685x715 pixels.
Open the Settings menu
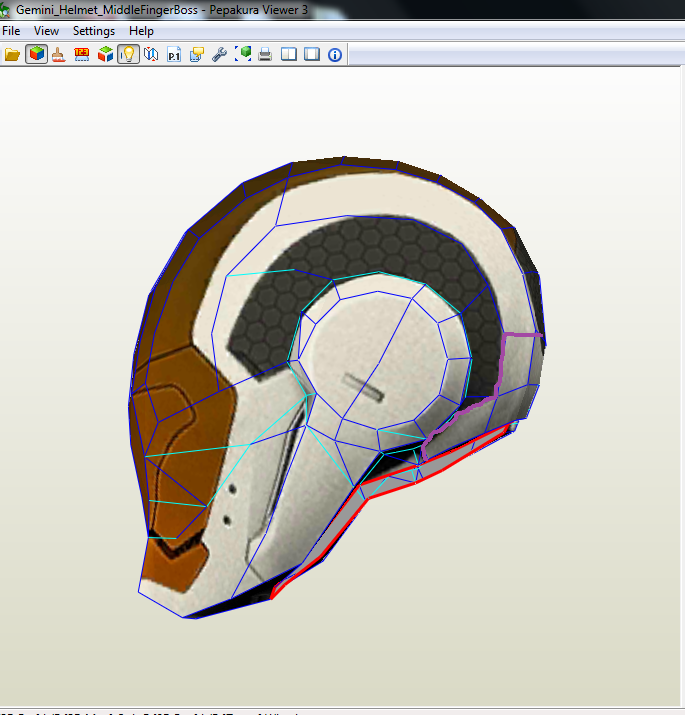click(94, 31)
